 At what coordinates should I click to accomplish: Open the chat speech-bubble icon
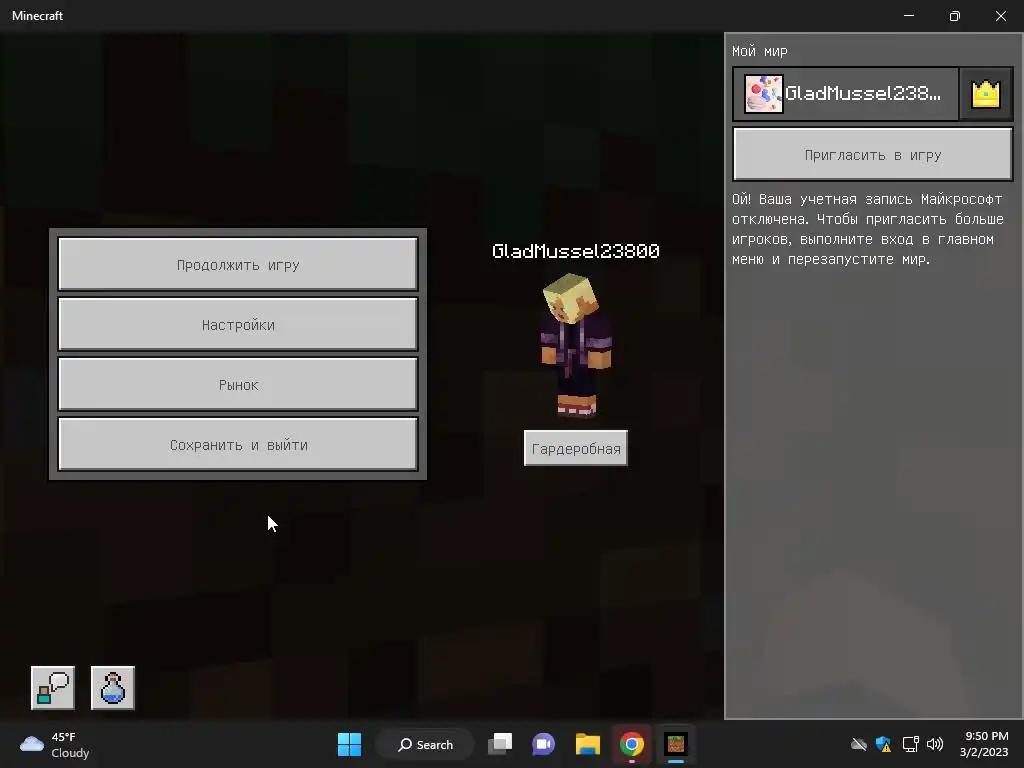coord(53,688)
